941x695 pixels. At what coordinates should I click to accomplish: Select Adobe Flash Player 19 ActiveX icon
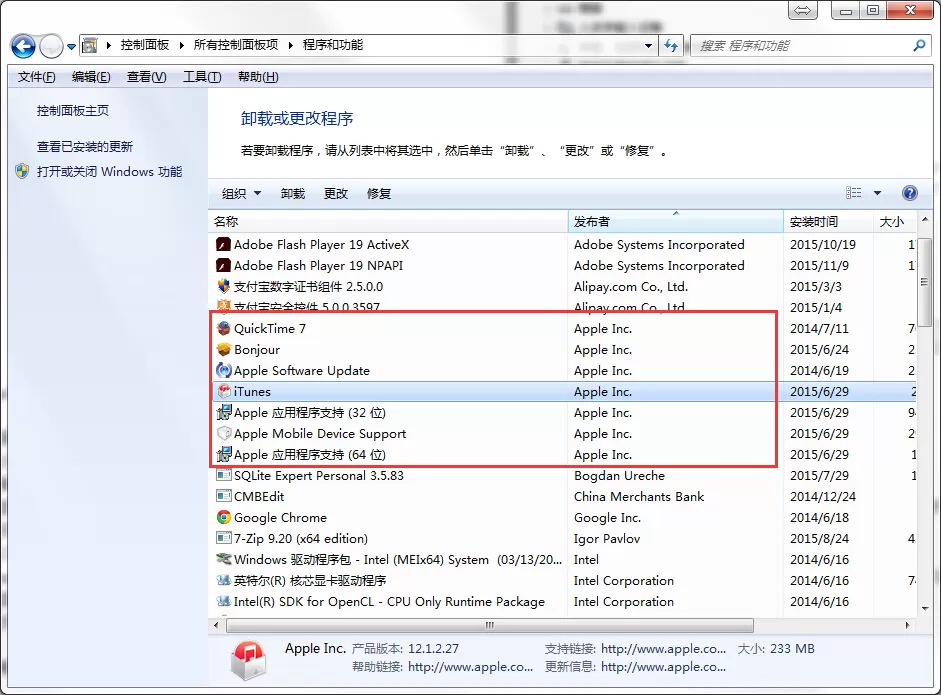point(223,245)
